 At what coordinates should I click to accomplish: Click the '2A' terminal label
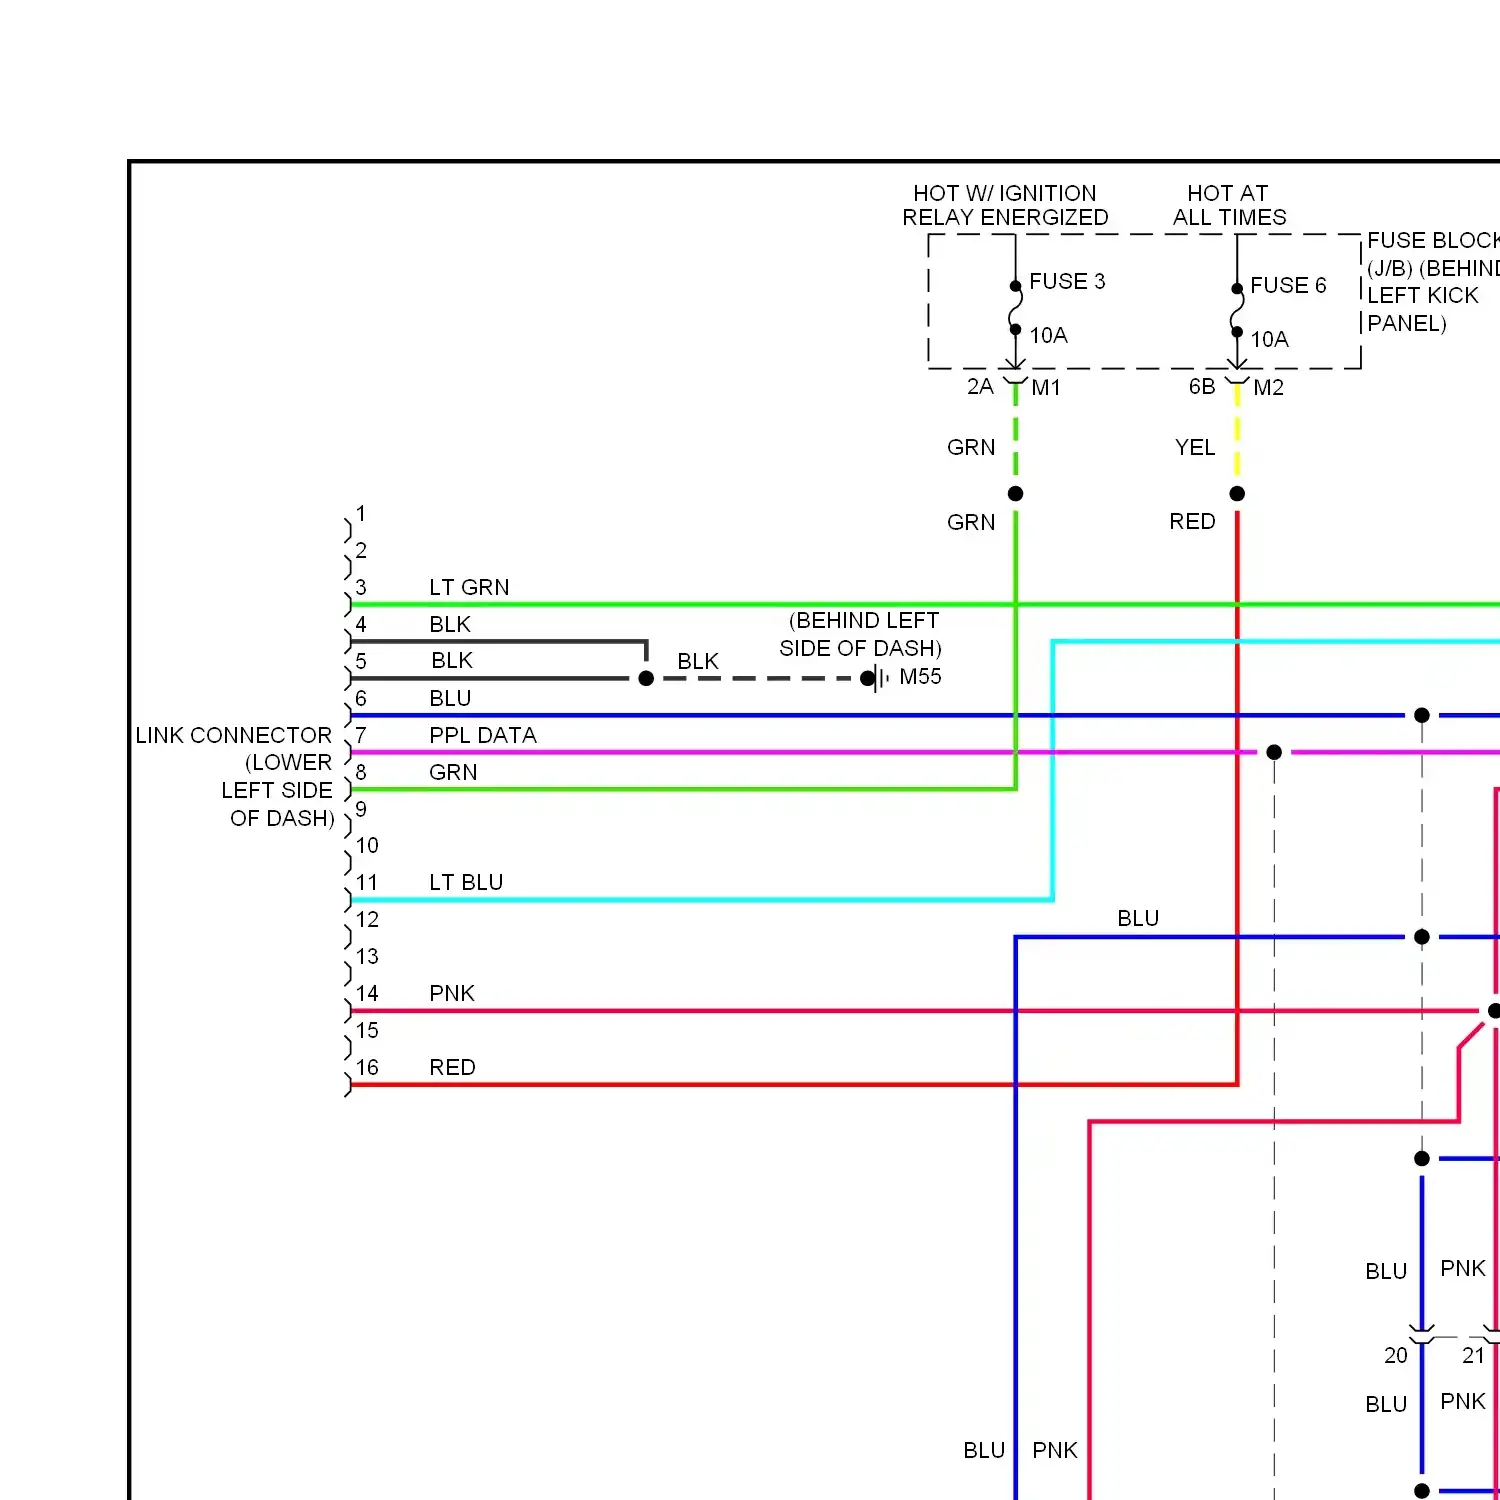pos(980,387)
